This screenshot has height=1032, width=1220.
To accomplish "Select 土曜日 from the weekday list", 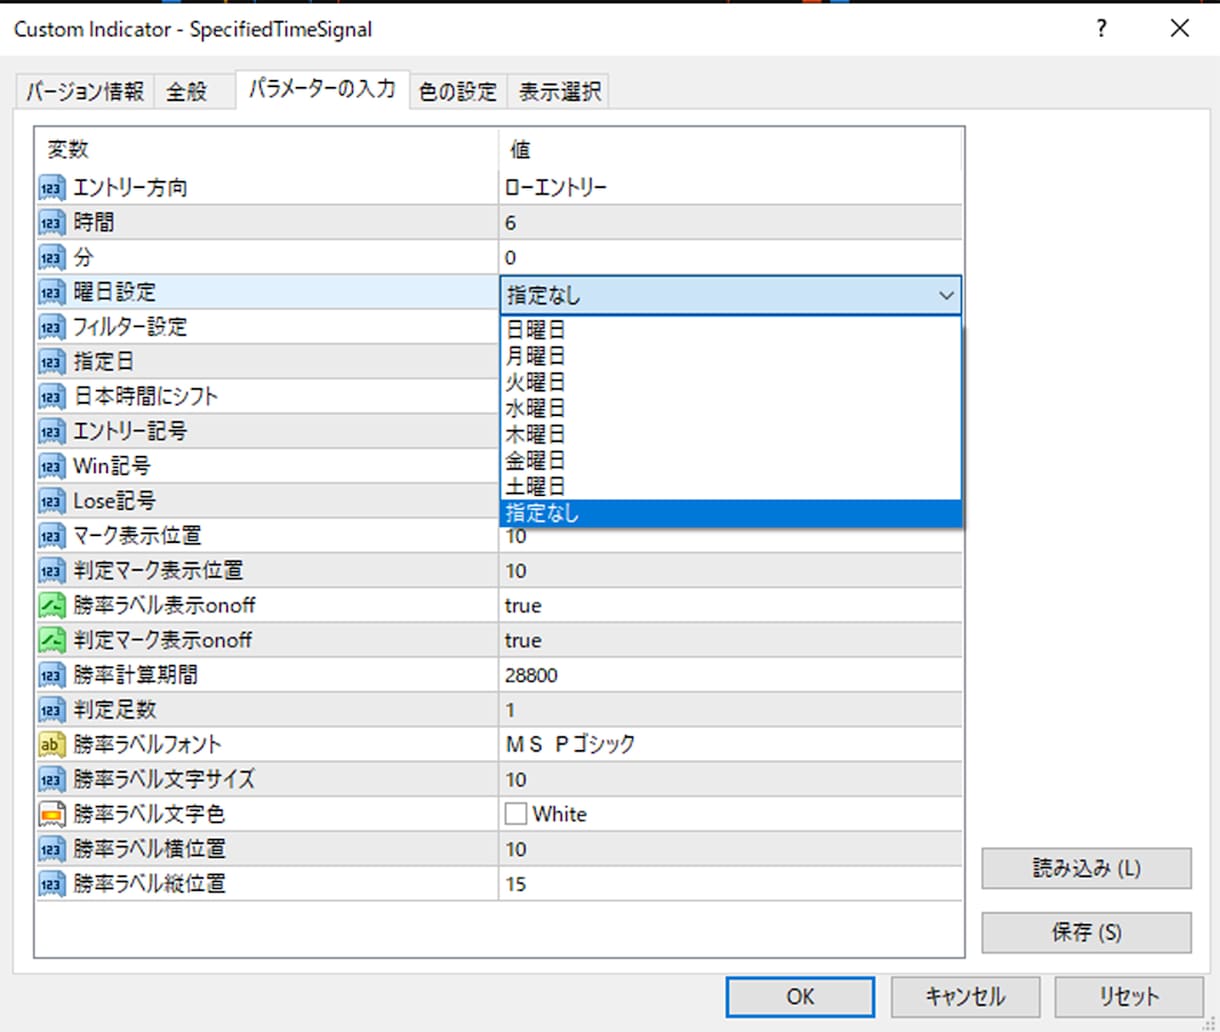I will (730, 486).
